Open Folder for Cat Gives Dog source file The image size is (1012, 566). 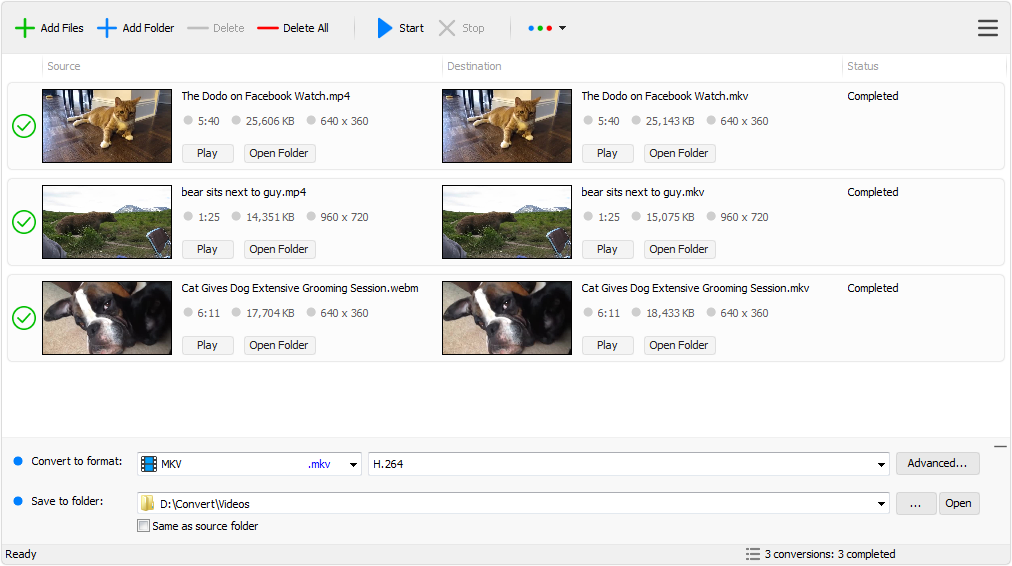coord(279,345)
